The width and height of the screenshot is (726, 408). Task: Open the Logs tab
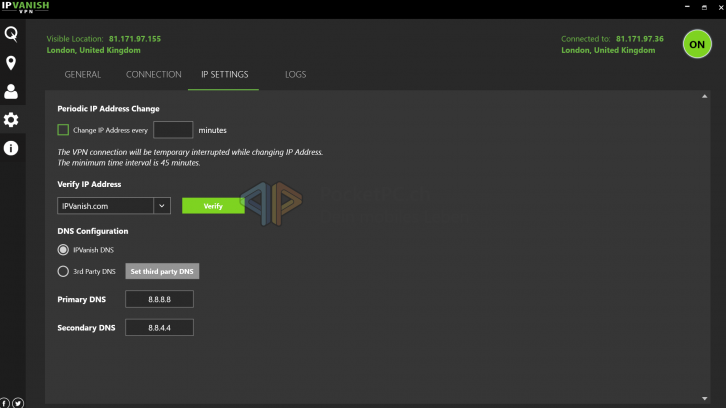[295, 75]
